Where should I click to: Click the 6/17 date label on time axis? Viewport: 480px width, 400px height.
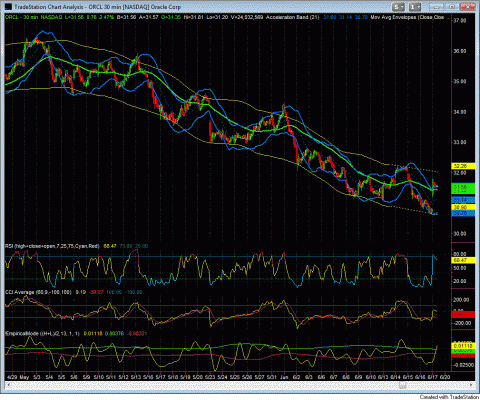(x=433, y=377)
